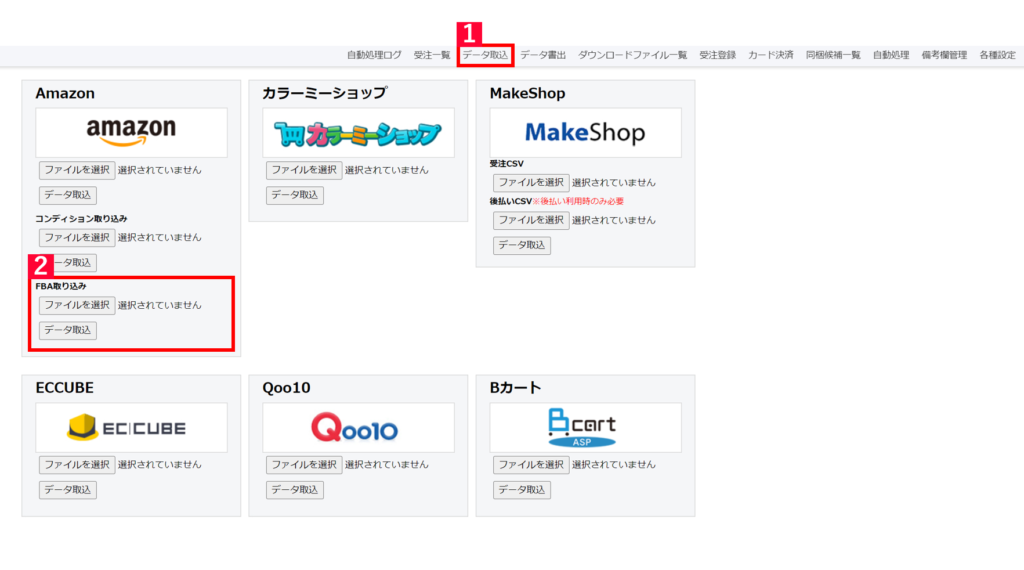Click the Bカート panel heading text
The height and width of the screenshot is (570, 1024).
(515, 388)
